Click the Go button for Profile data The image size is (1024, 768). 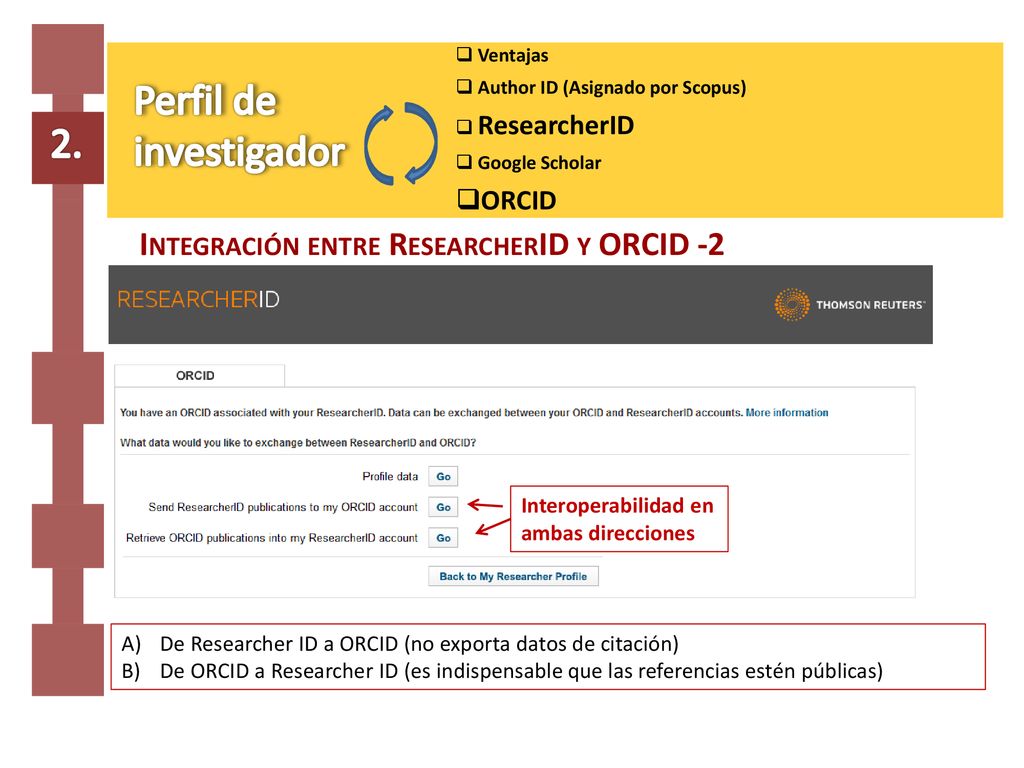point(443,476)
